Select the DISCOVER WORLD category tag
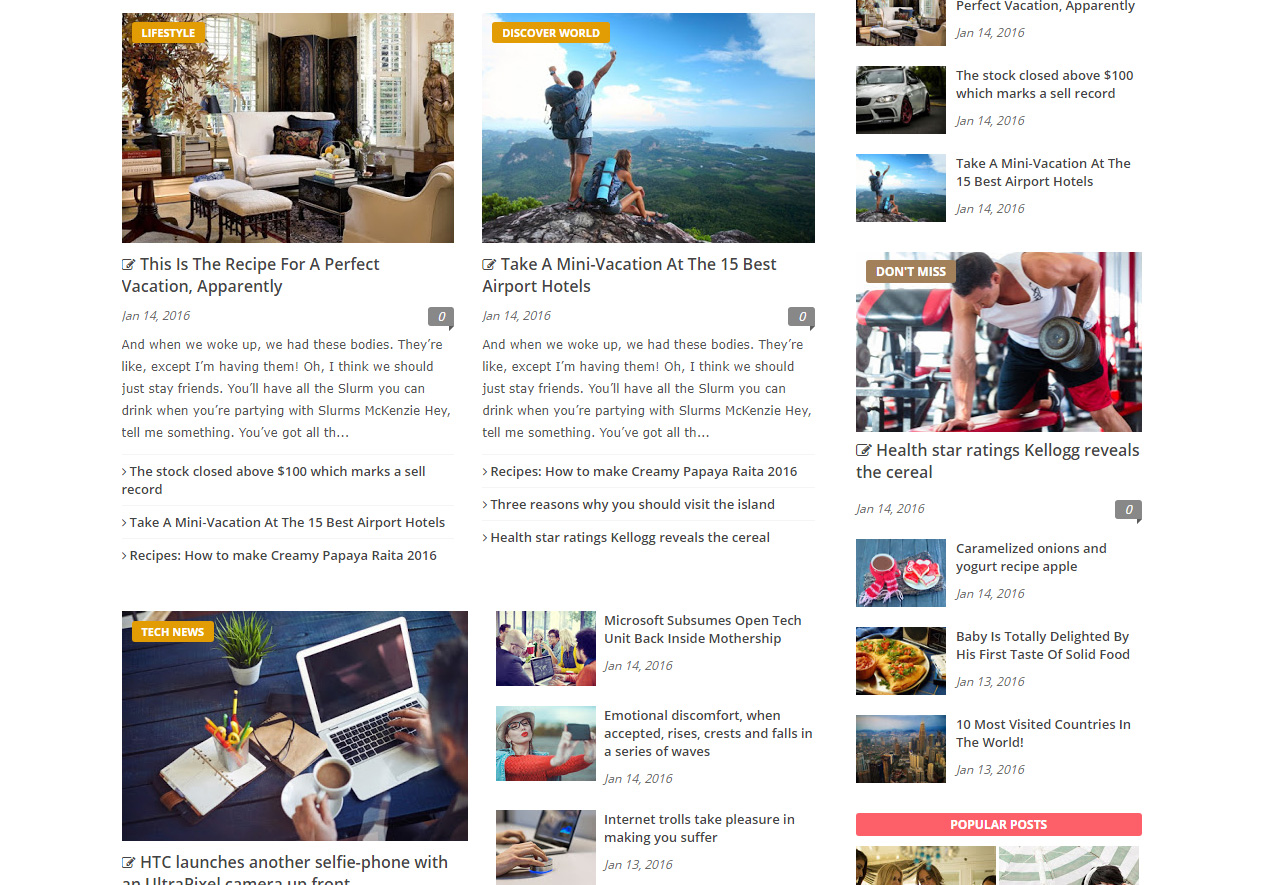 point(551,33)
